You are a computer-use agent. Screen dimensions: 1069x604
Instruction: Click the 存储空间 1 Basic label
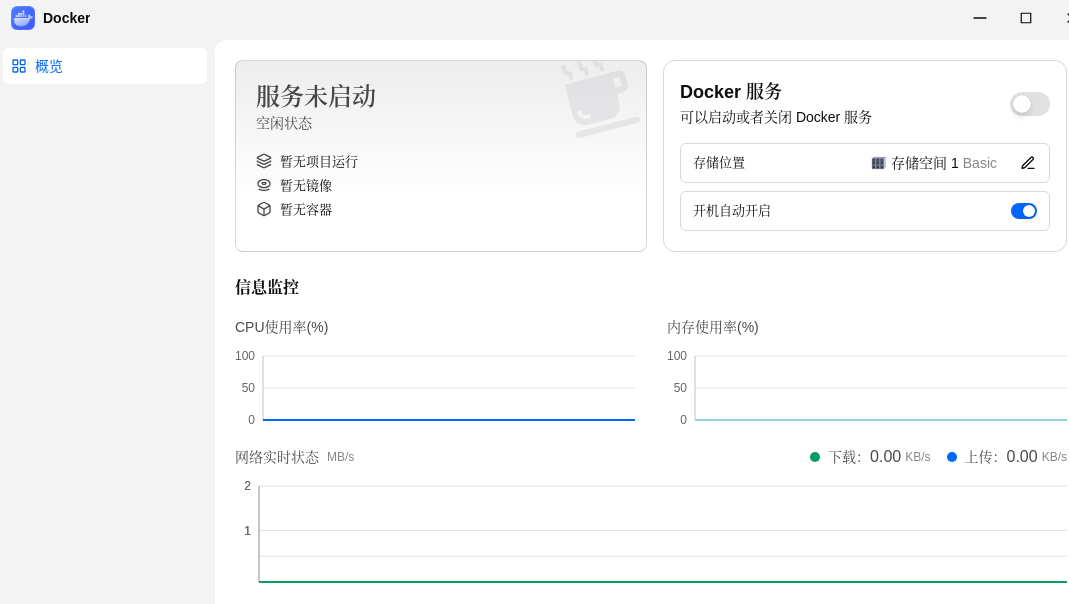[x=944, y=163]
